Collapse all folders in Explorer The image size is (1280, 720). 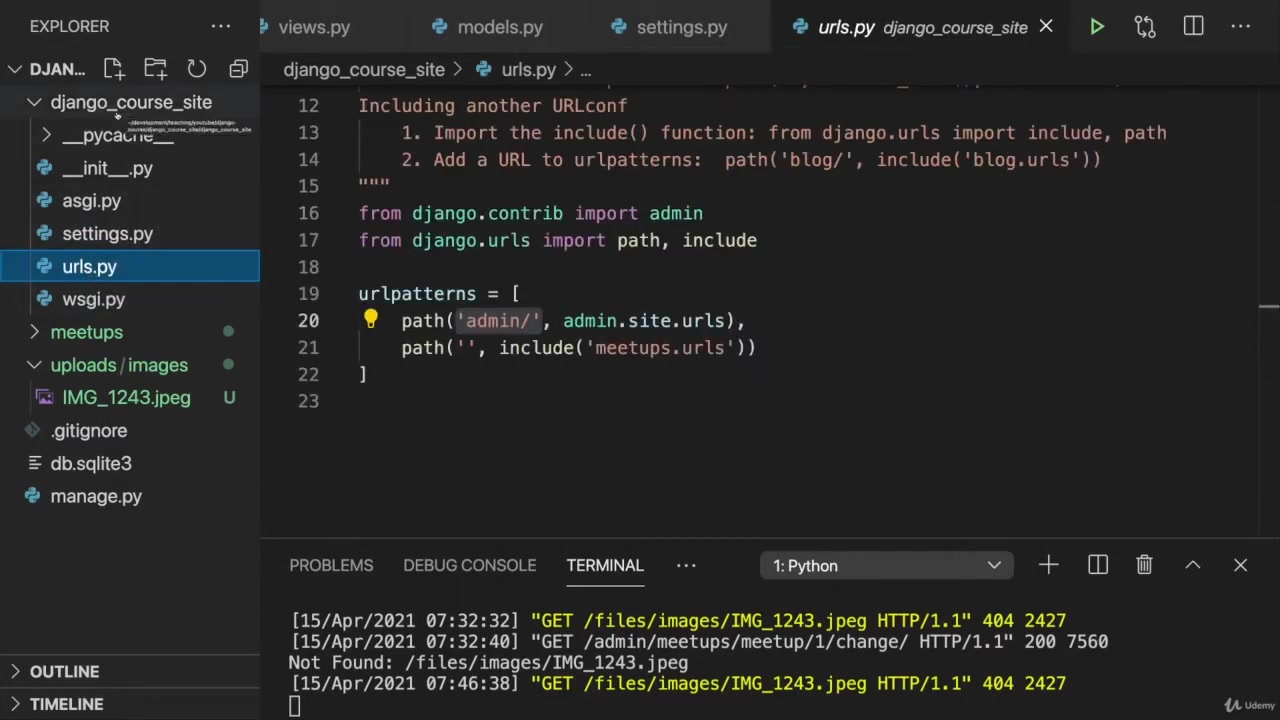click(238, 69)
